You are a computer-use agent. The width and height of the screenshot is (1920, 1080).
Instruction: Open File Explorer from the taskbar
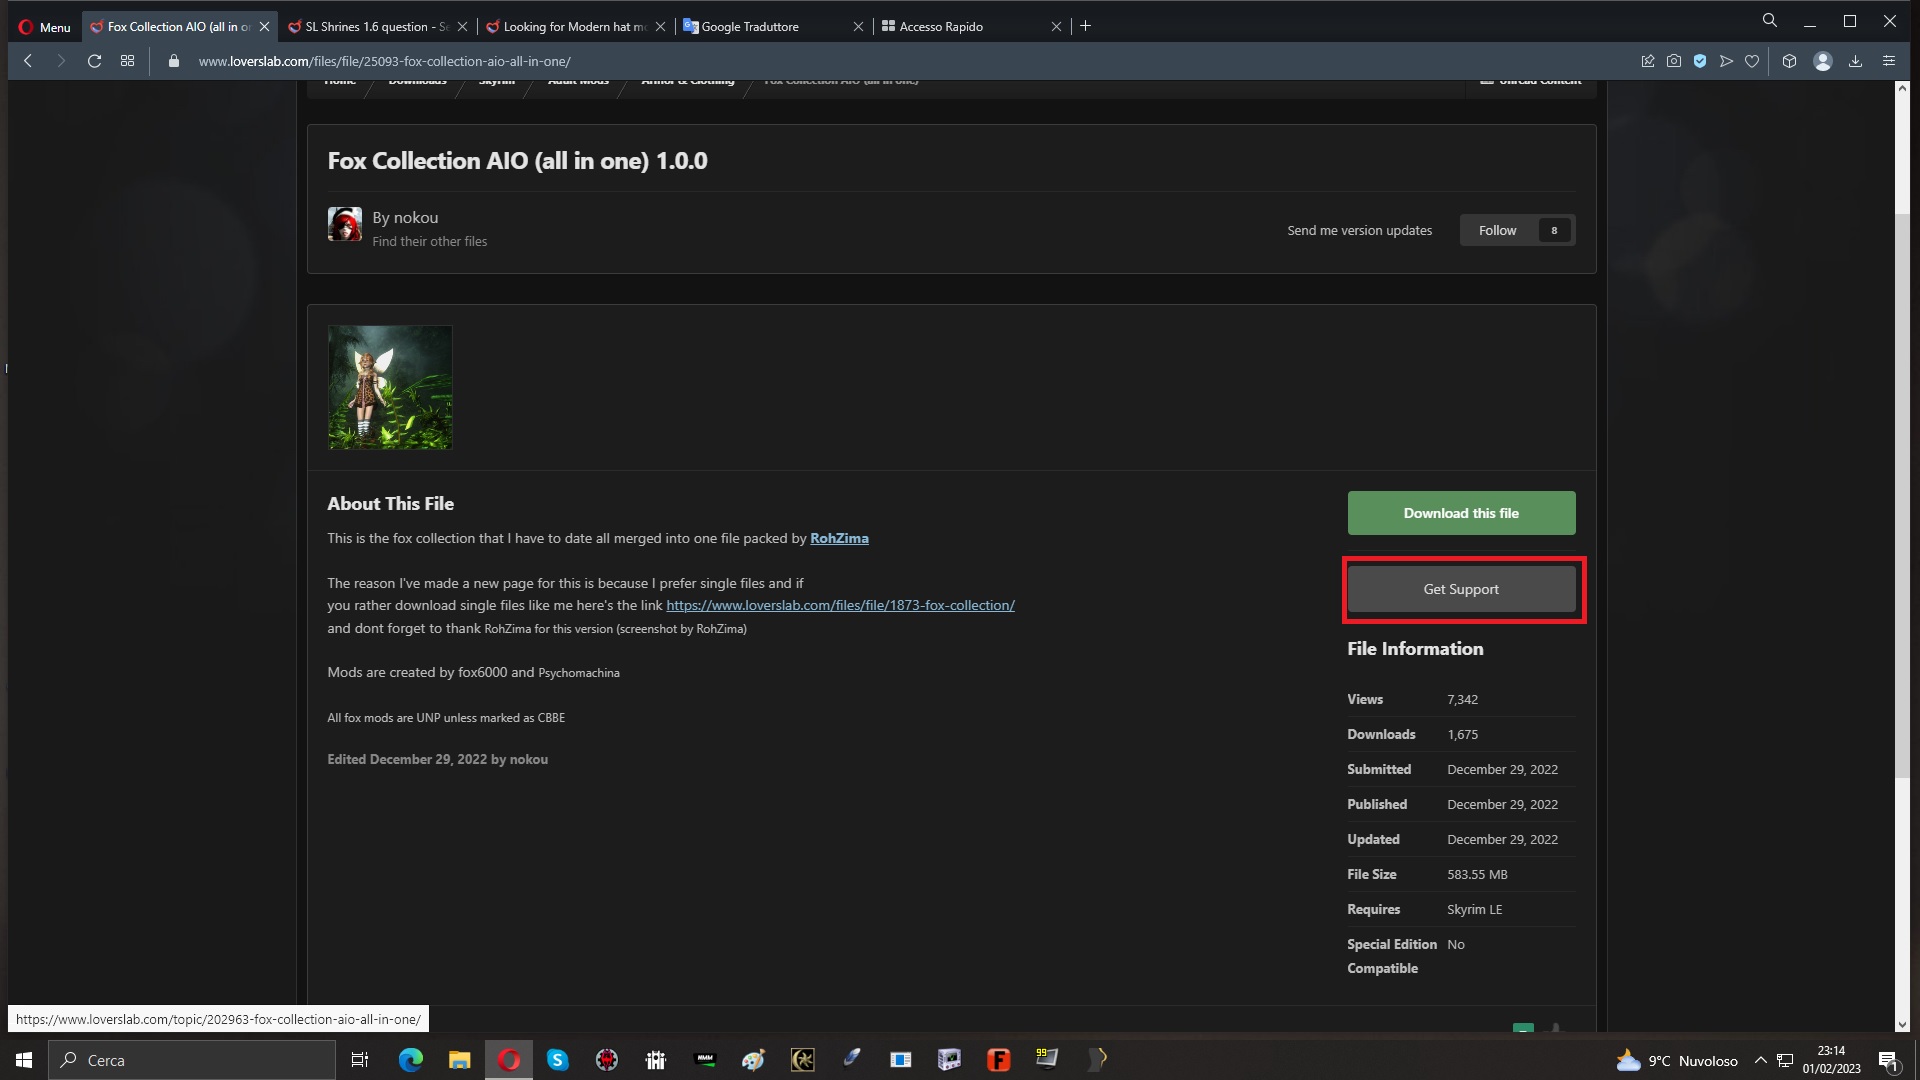459,1060
